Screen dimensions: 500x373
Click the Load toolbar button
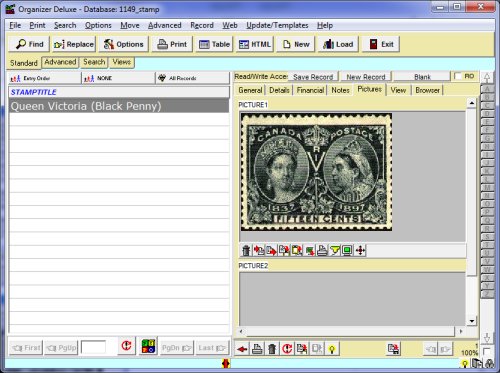pyautogui.click(x=338, y=44)
